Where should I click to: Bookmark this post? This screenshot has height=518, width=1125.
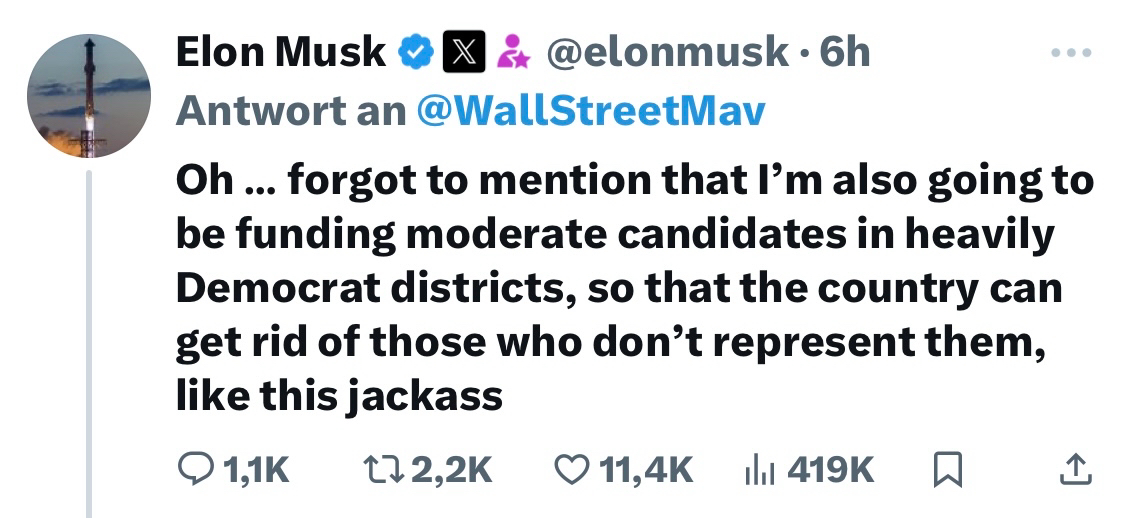pyautogui.click(x=947, y=471)
